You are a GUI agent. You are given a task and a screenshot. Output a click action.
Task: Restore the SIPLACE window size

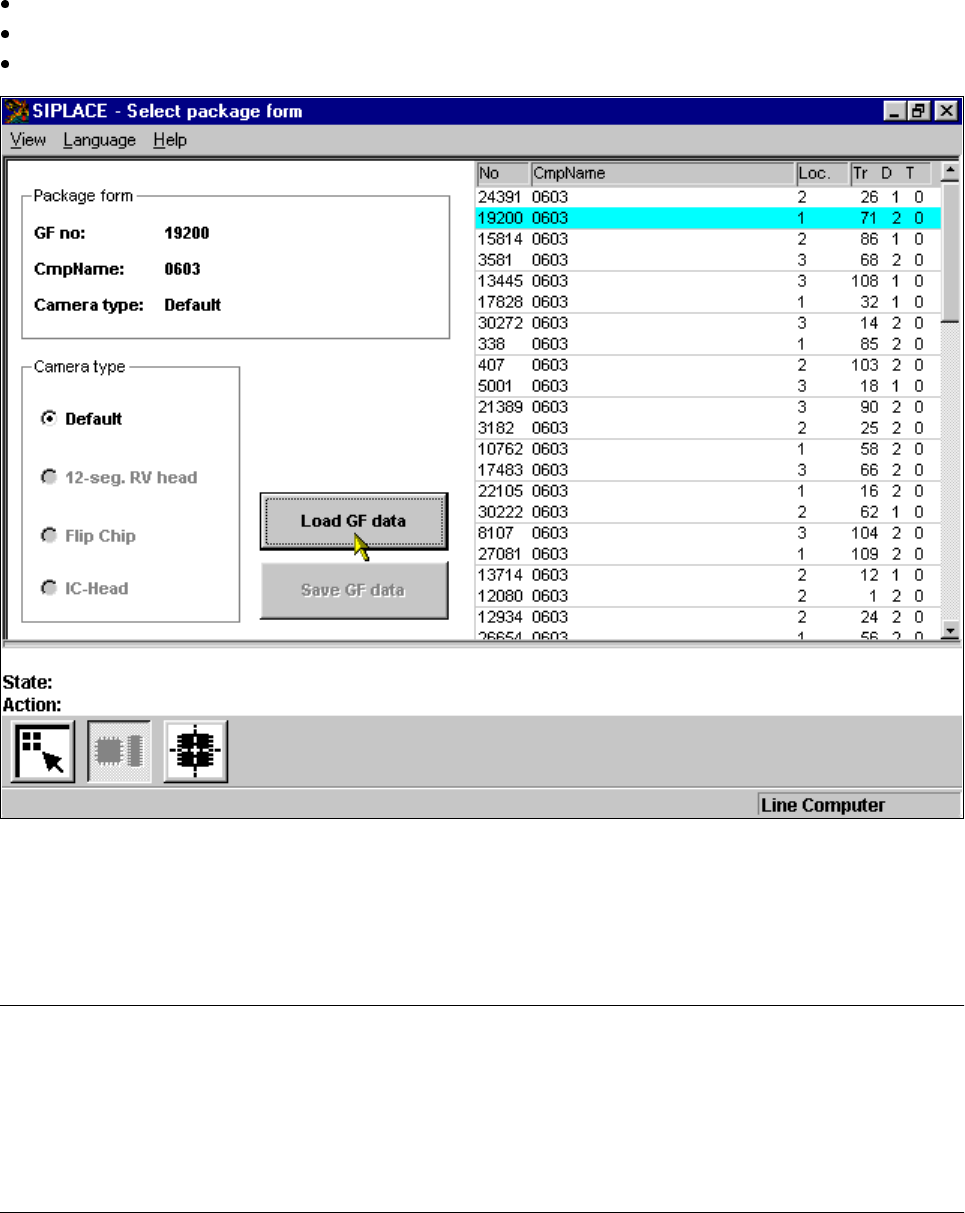(919, 112)
